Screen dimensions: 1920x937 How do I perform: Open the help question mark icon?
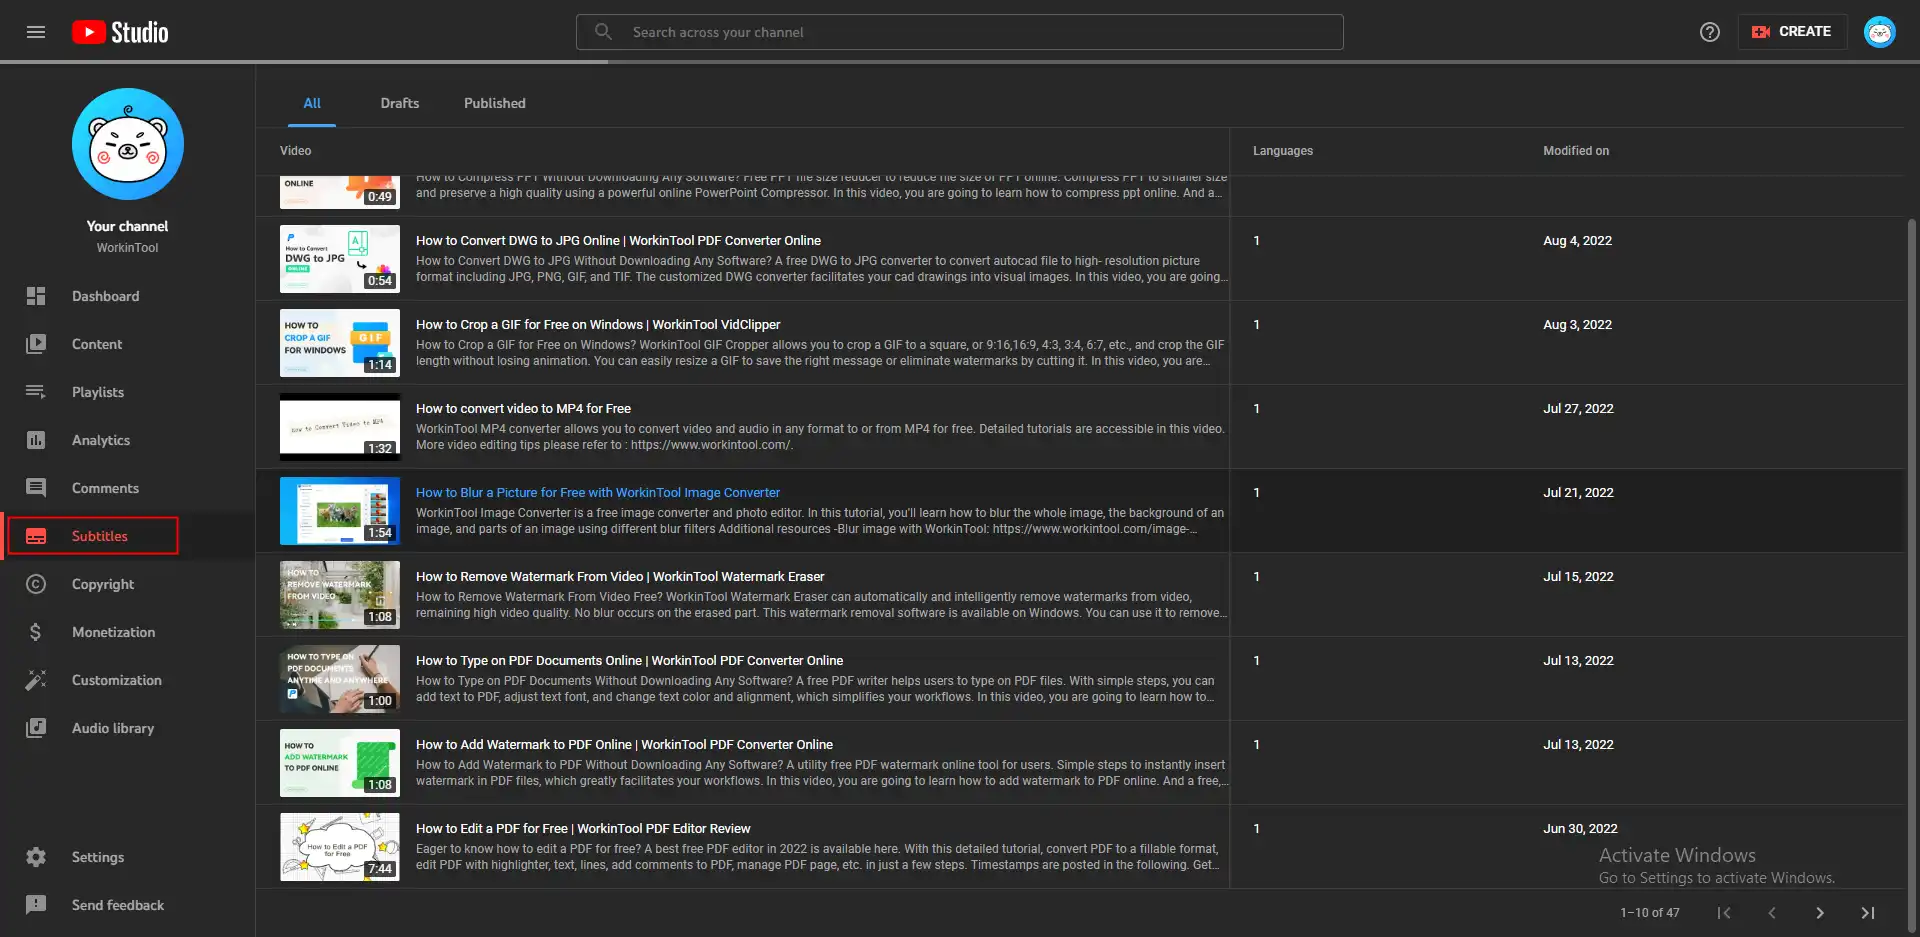tap(1710, 32)
